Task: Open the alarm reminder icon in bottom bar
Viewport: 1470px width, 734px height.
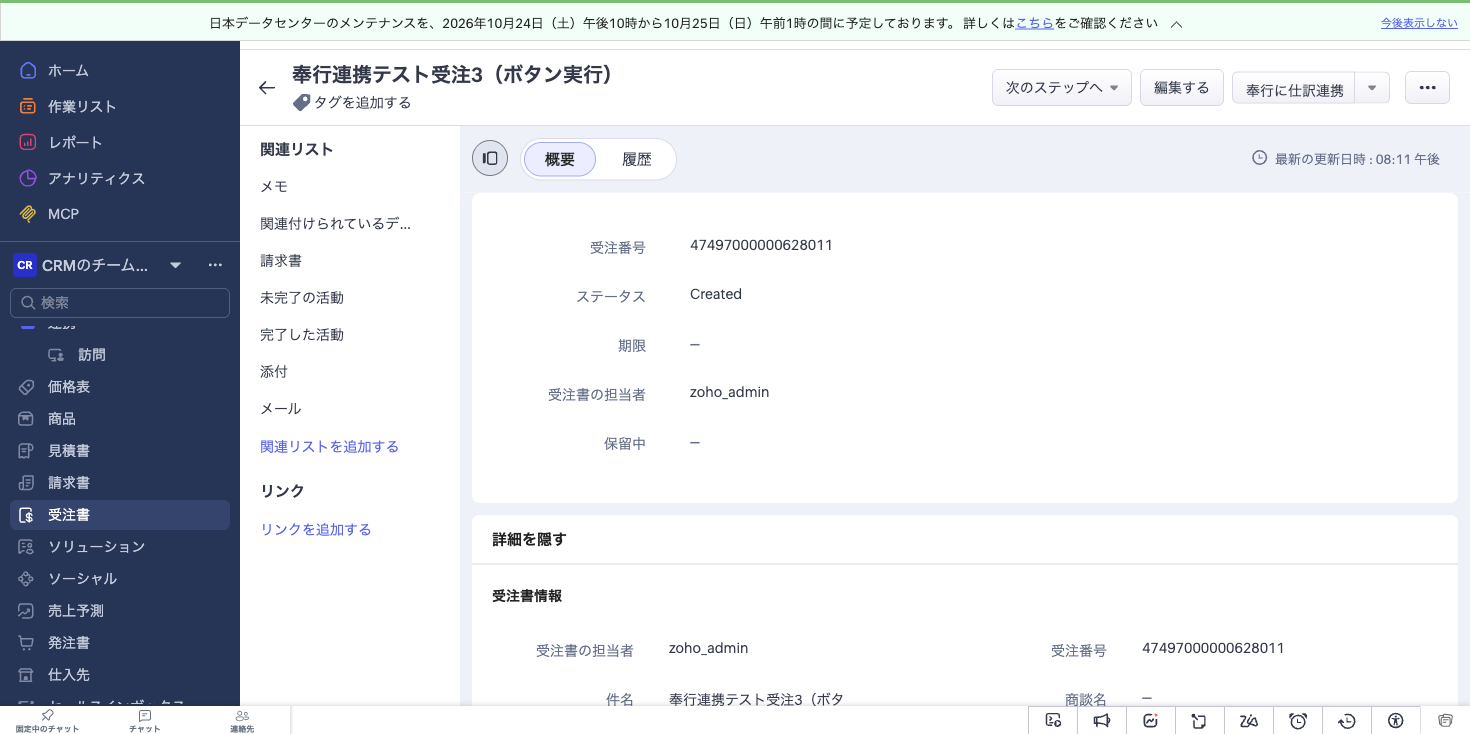Action: tap(1298, 721)
